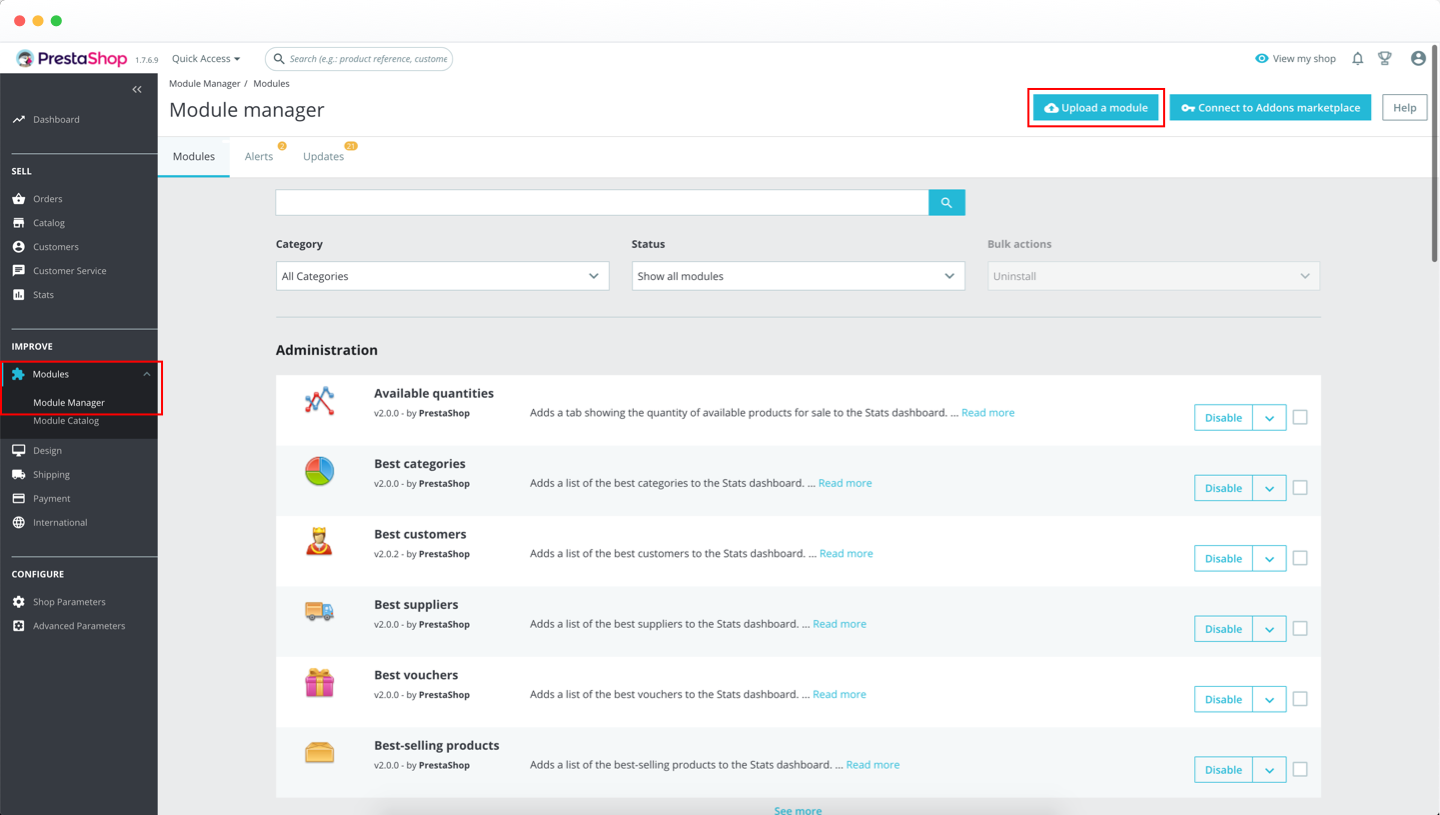Click the Help button
1440x815 pixels.
point(1405,108)
